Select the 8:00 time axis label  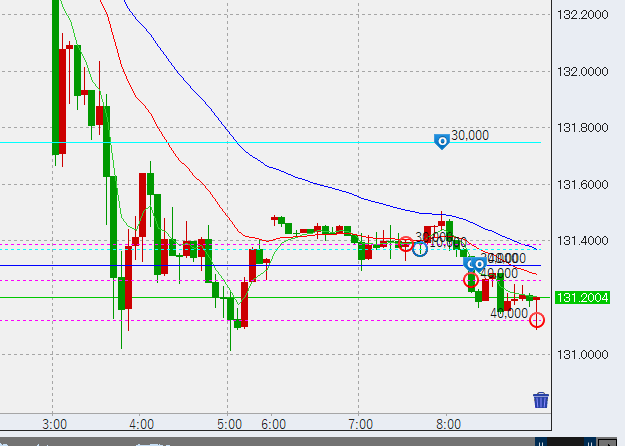coord(448,423)
